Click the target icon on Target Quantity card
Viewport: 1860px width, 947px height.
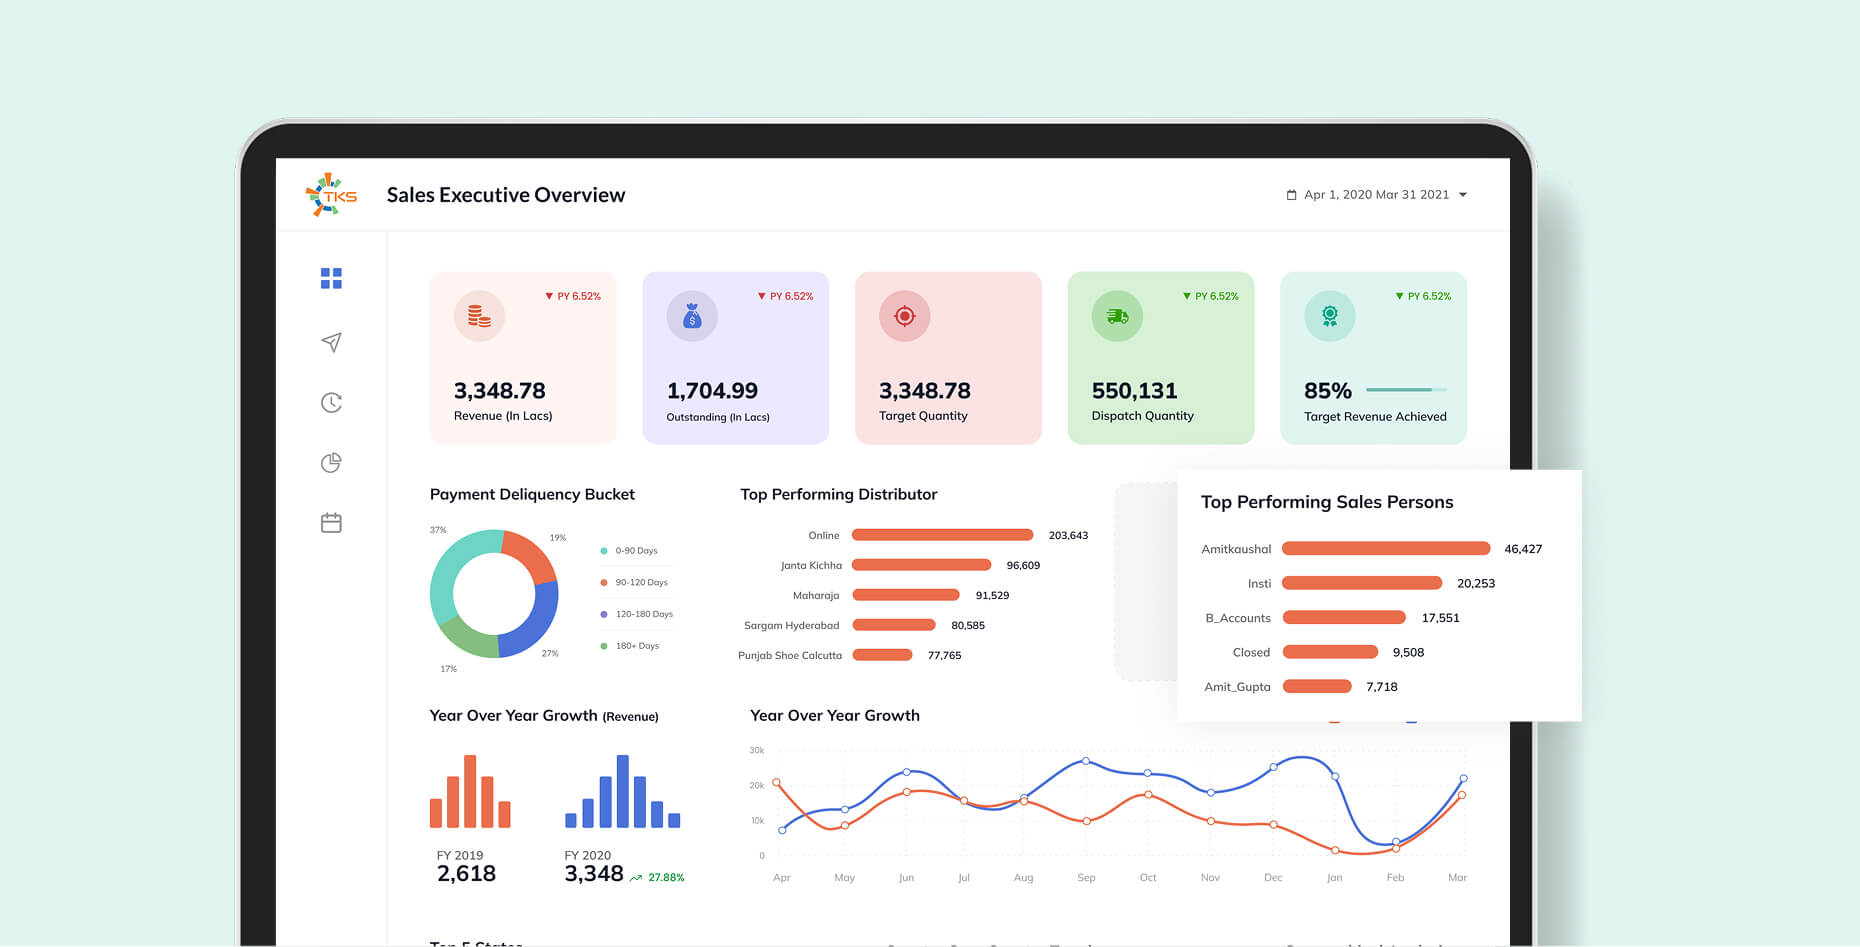pos(904,316)
